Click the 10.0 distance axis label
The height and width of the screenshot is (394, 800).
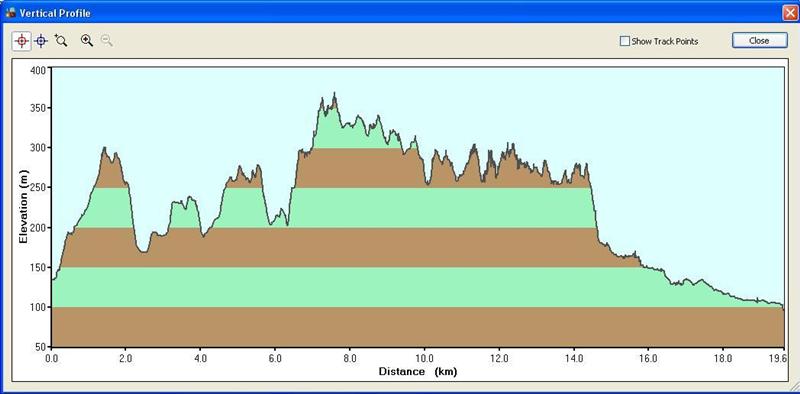pos(424,358)
